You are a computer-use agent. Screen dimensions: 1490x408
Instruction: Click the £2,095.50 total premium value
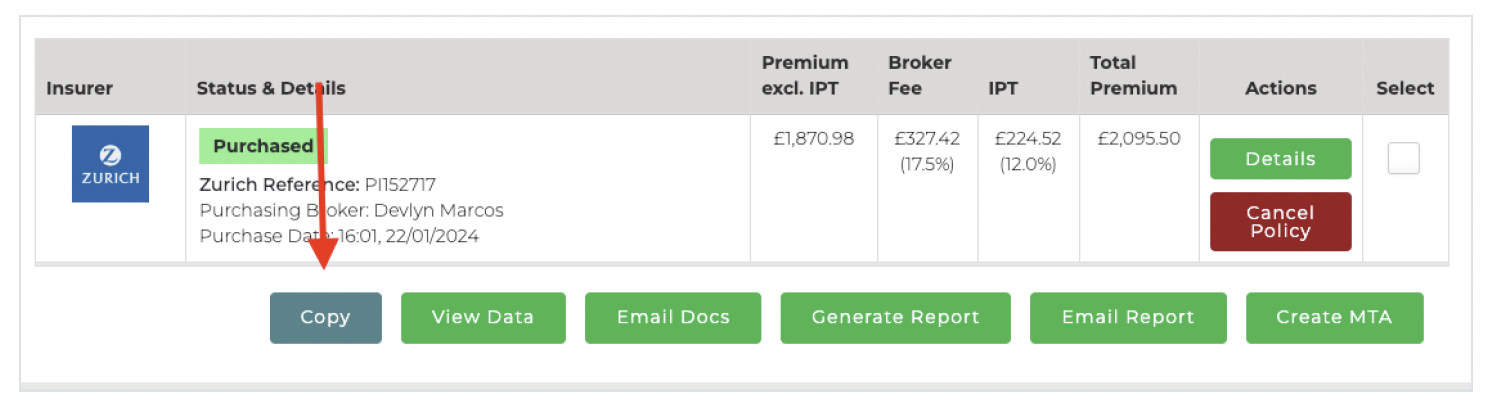click(1138, 139)
